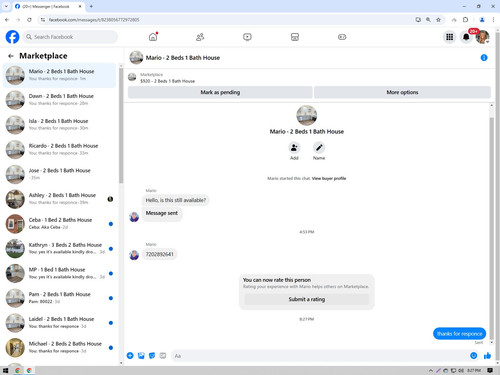Click taskbar clock showing 8:27 PM
The image size is (500, 375).
tap(474, 370)
